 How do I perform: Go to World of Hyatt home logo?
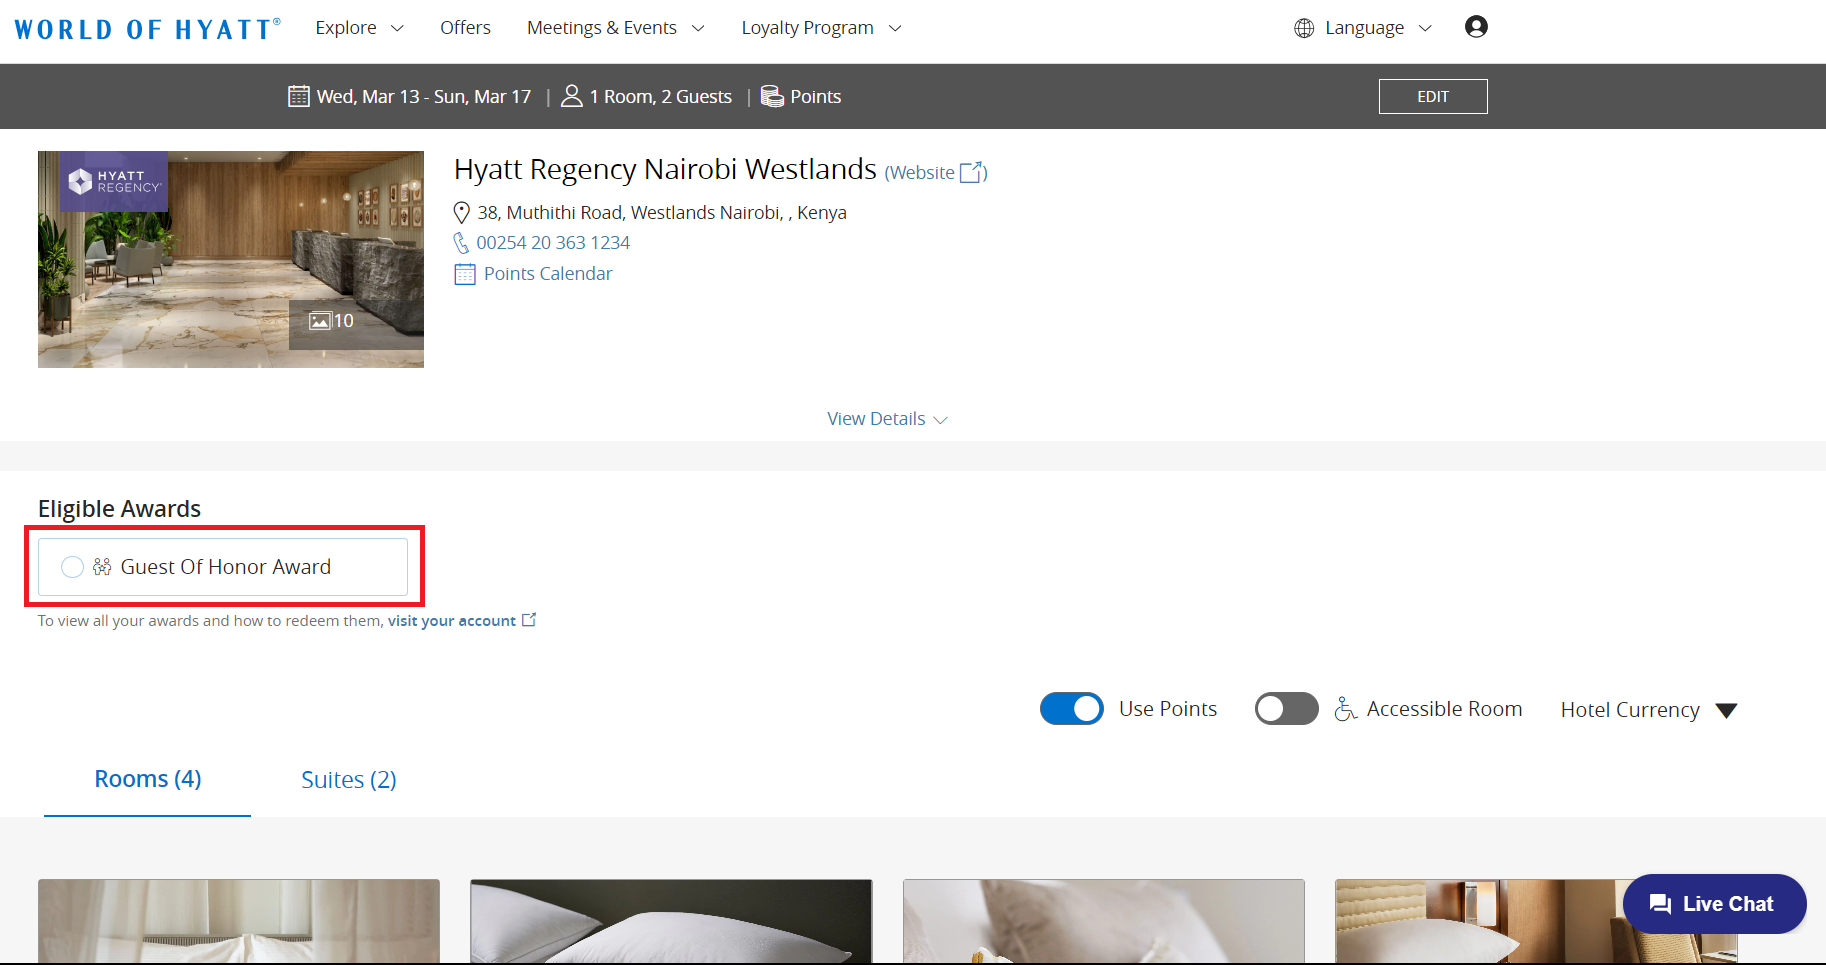[147, 28]
